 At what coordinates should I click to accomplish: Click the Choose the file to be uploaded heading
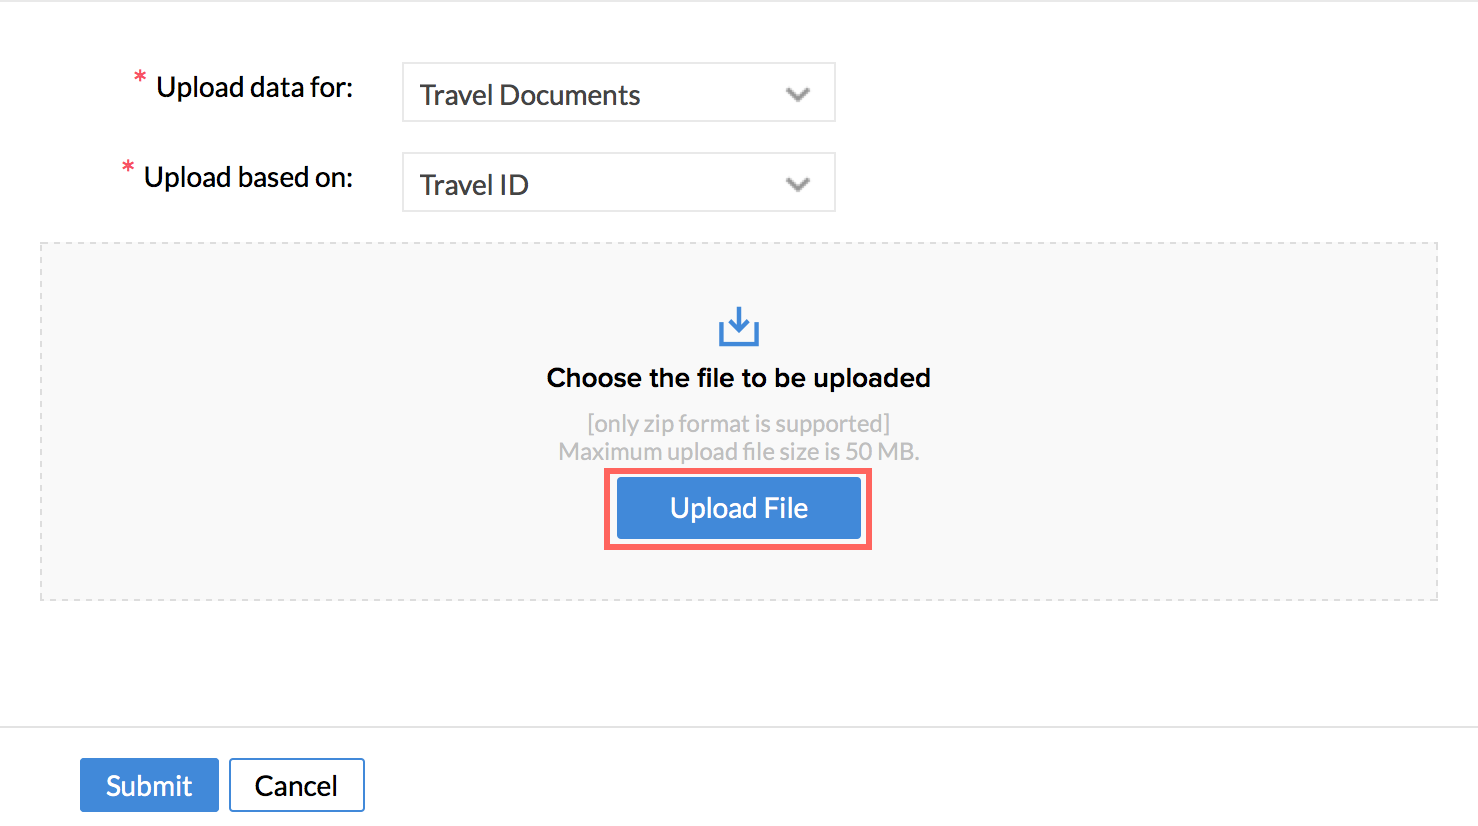pyautogui.click(x=738, y=378)
